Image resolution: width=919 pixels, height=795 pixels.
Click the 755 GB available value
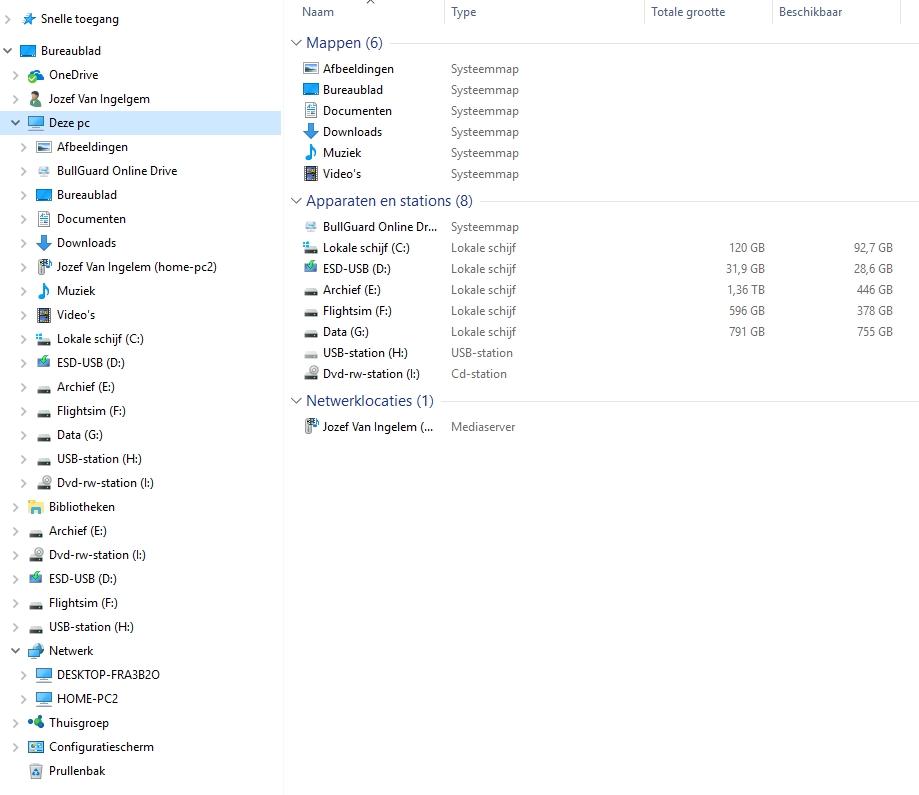pyautogui.click(x=874, y=332)
